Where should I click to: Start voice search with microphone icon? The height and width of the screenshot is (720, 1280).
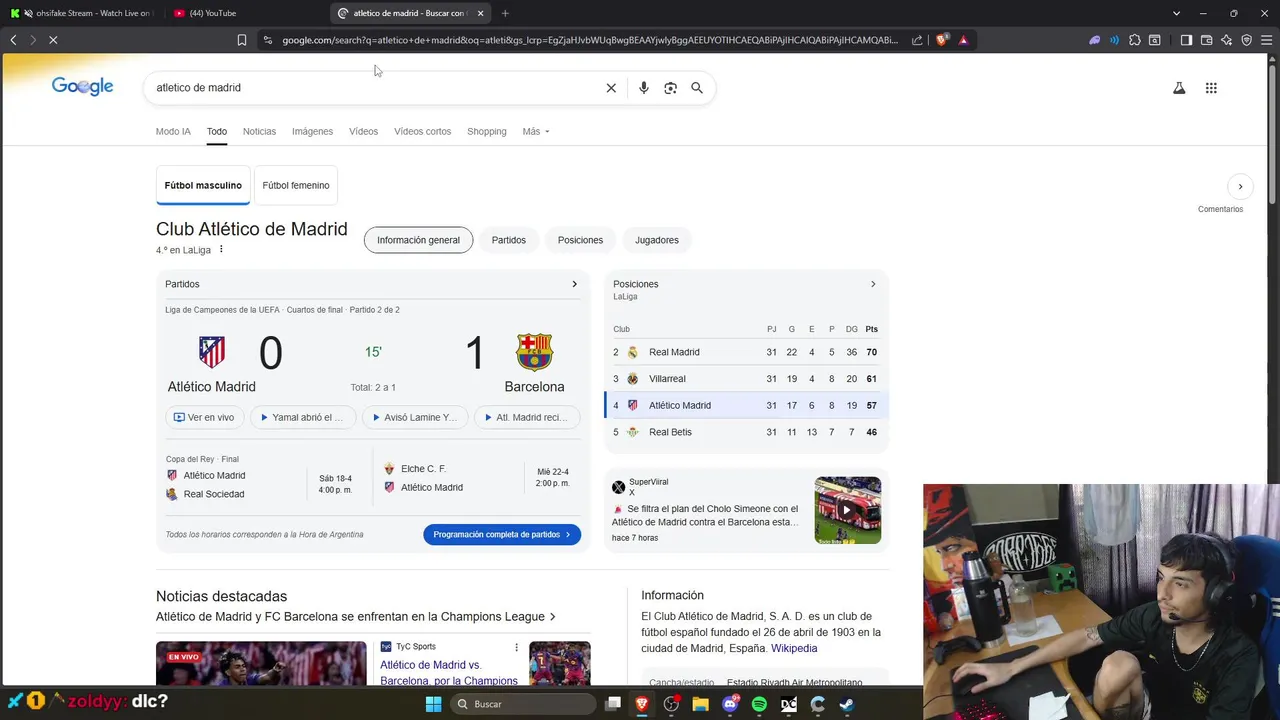(x=643, y=88)
